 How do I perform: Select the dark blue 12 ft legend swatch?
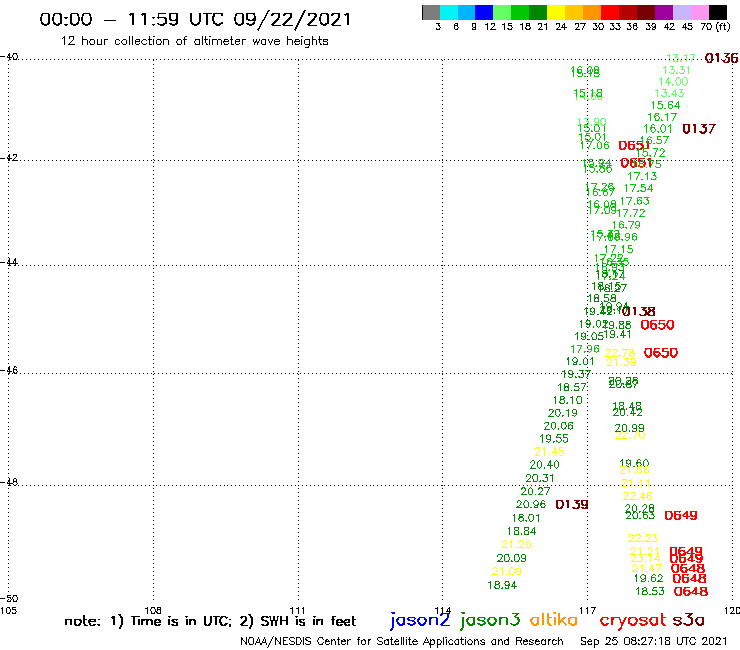484,12
